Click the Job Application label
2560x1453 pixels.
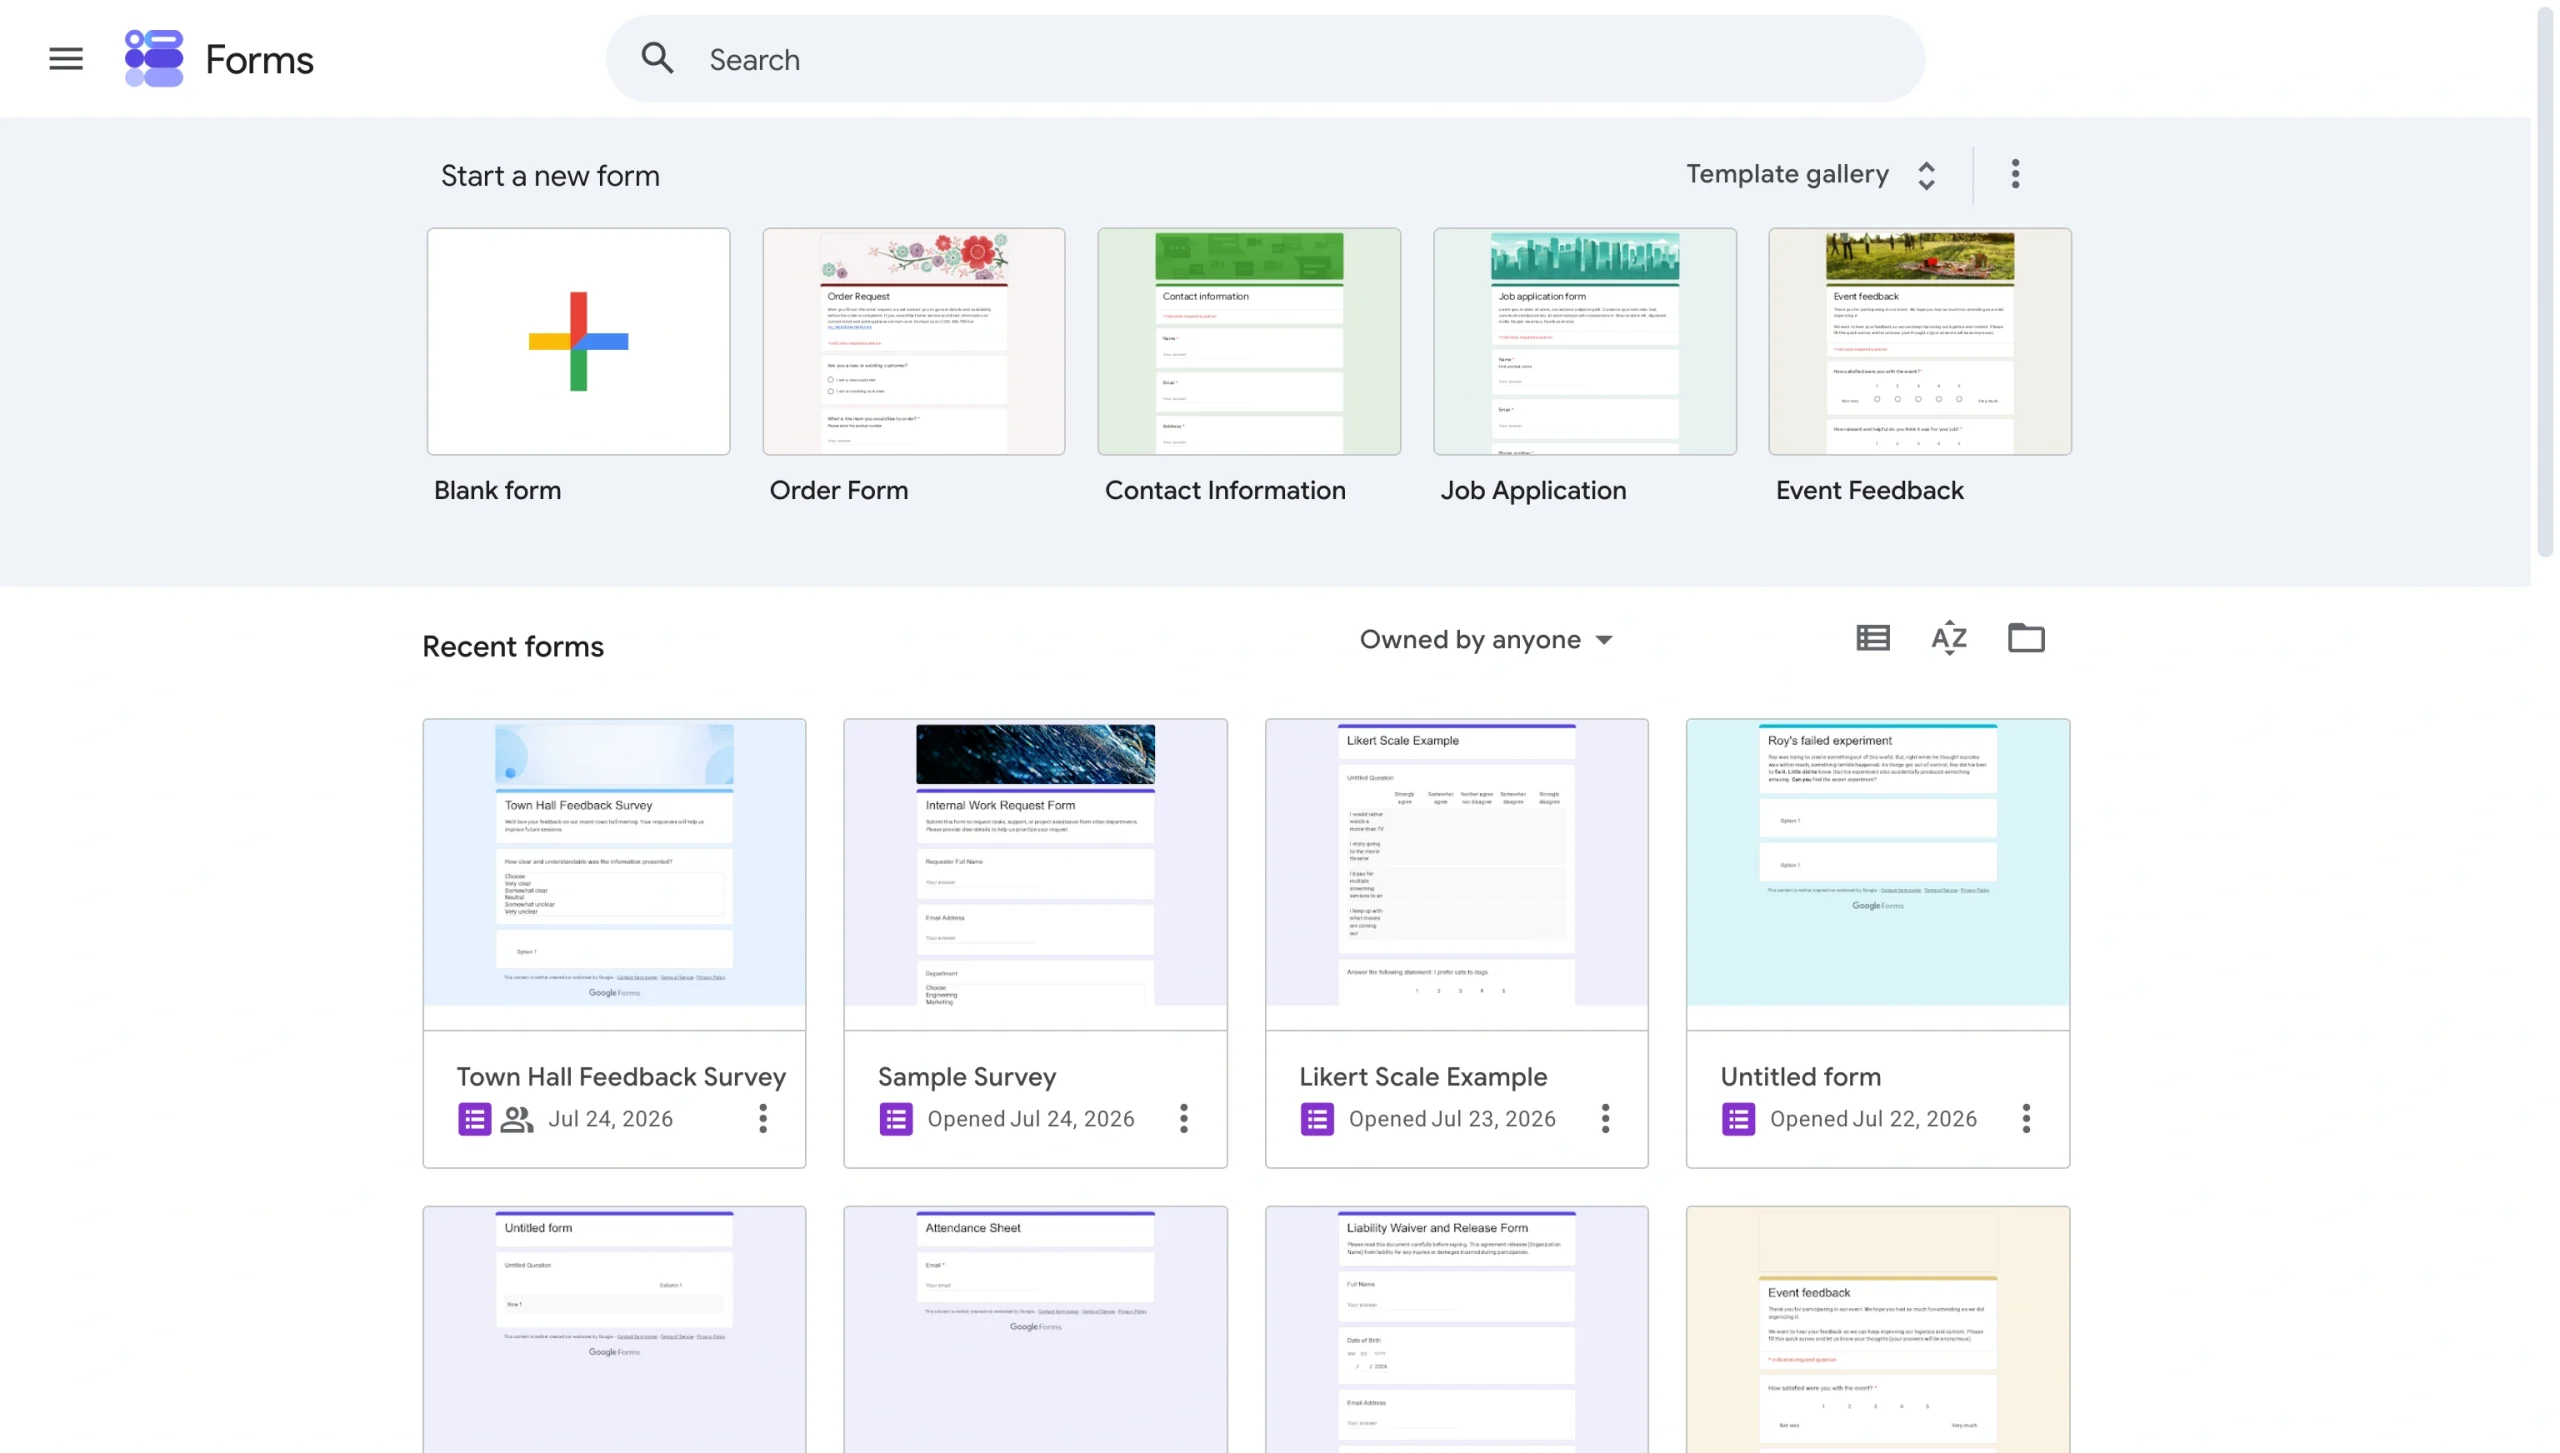pyautogui.click(x=1533, y=491)
